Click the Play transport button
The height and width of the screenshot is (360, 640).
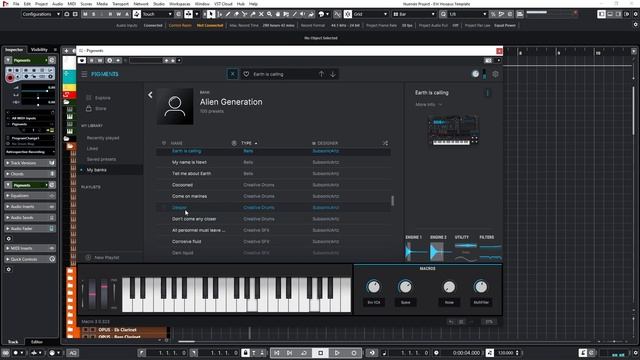337,353
